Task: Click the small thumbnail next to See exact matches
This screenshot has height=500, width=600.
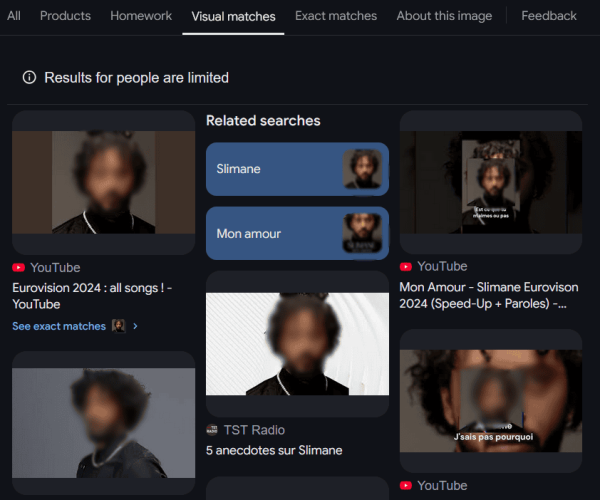Action: point(119,326)
